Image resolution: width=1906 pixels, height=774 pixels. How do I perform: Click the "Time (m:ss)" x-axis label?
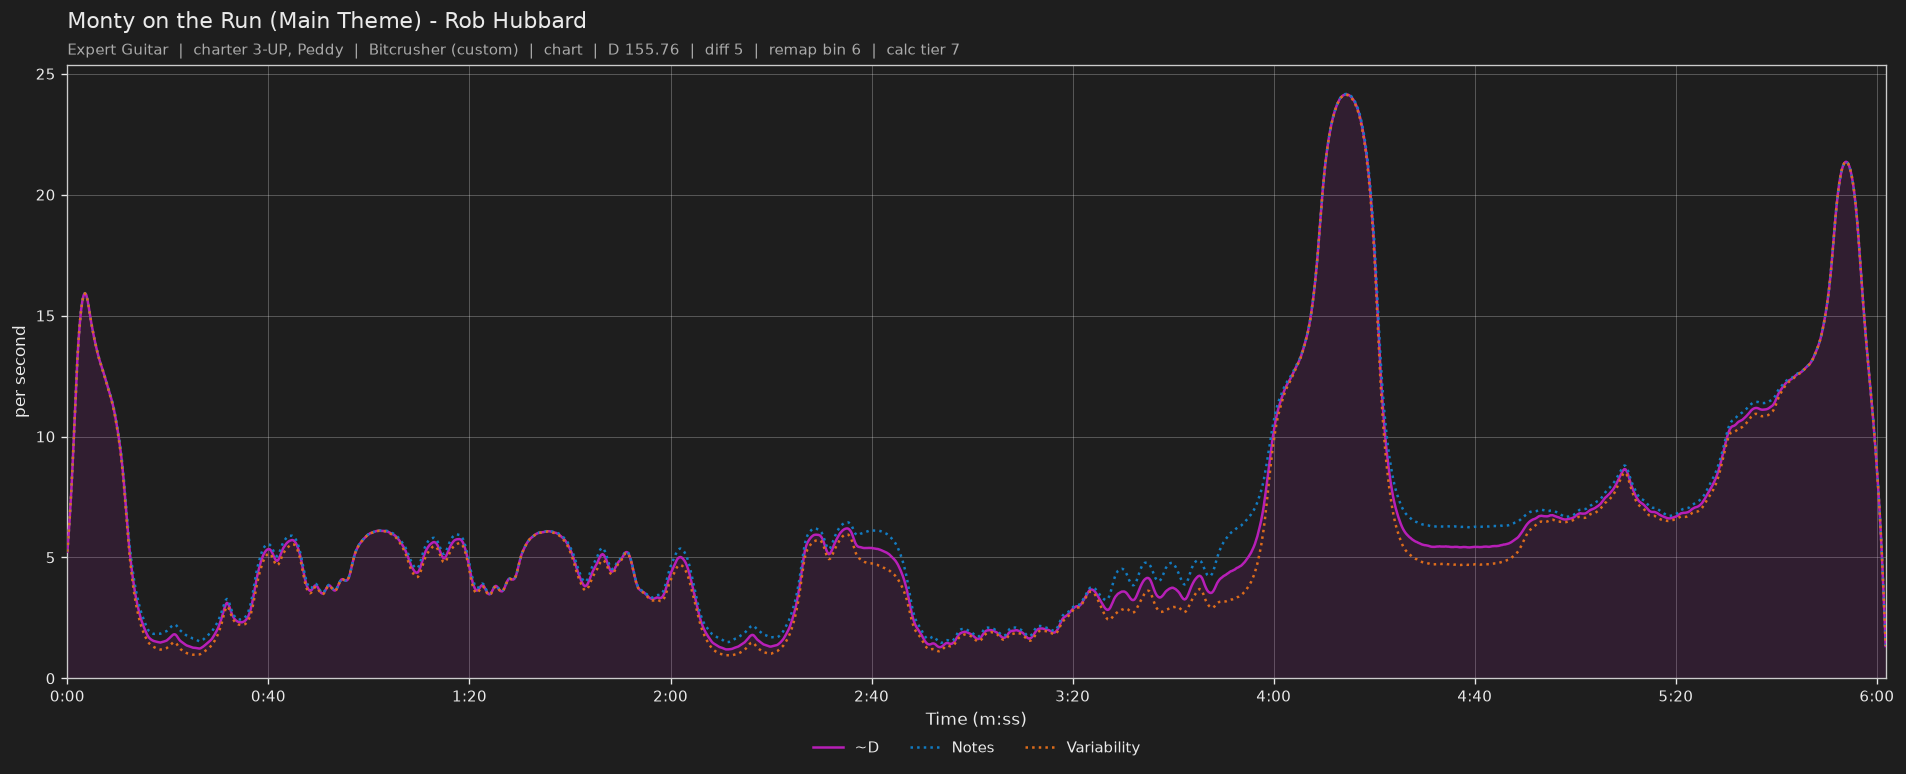[976, 719]
